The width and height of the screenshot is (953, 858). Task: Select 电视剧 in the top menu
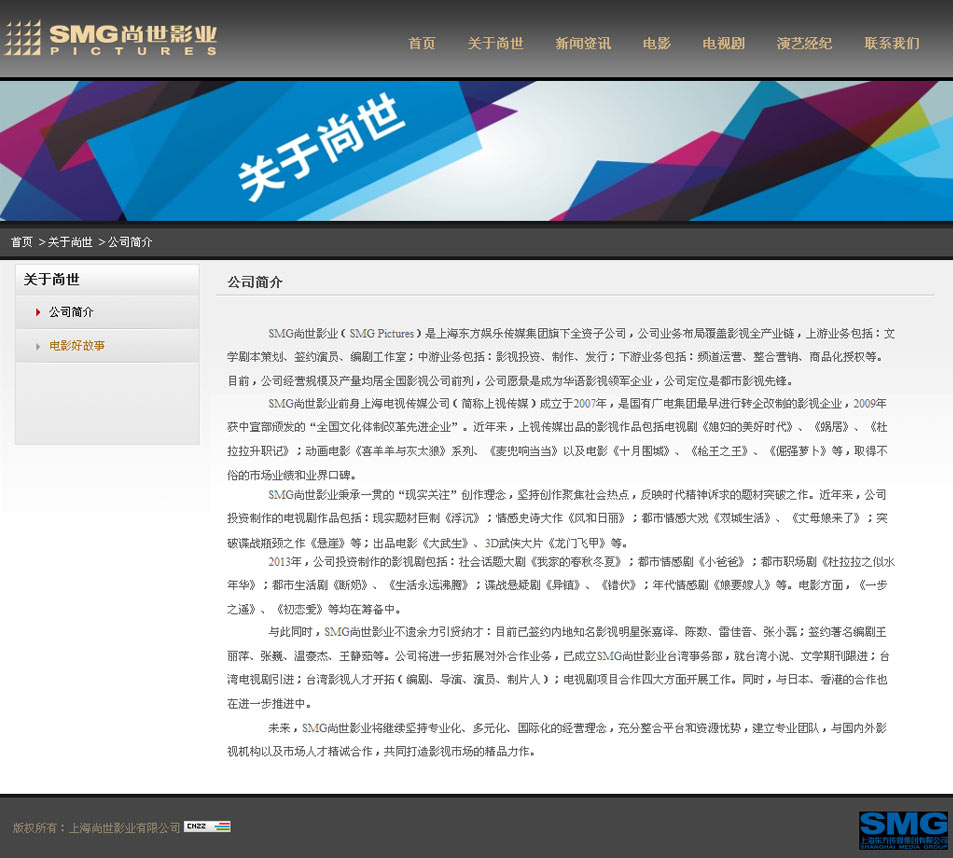[723, 43]
